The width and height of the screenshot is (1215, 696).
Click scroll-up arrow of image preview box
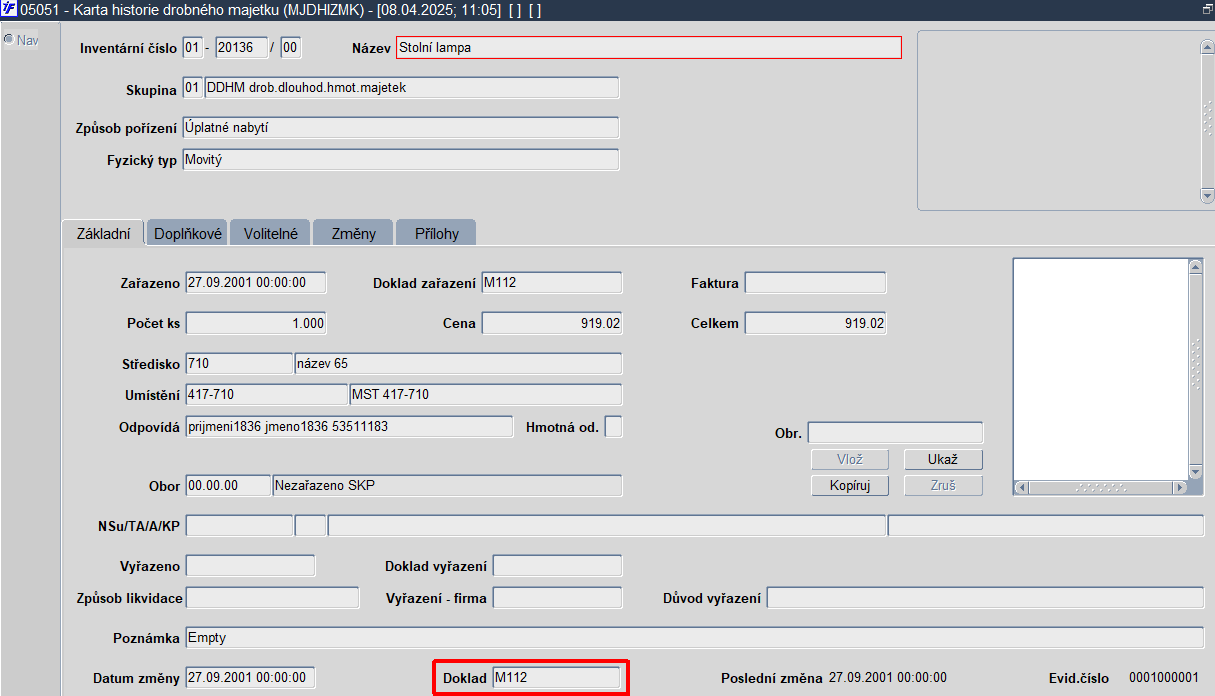click(x=1195, y=267)
